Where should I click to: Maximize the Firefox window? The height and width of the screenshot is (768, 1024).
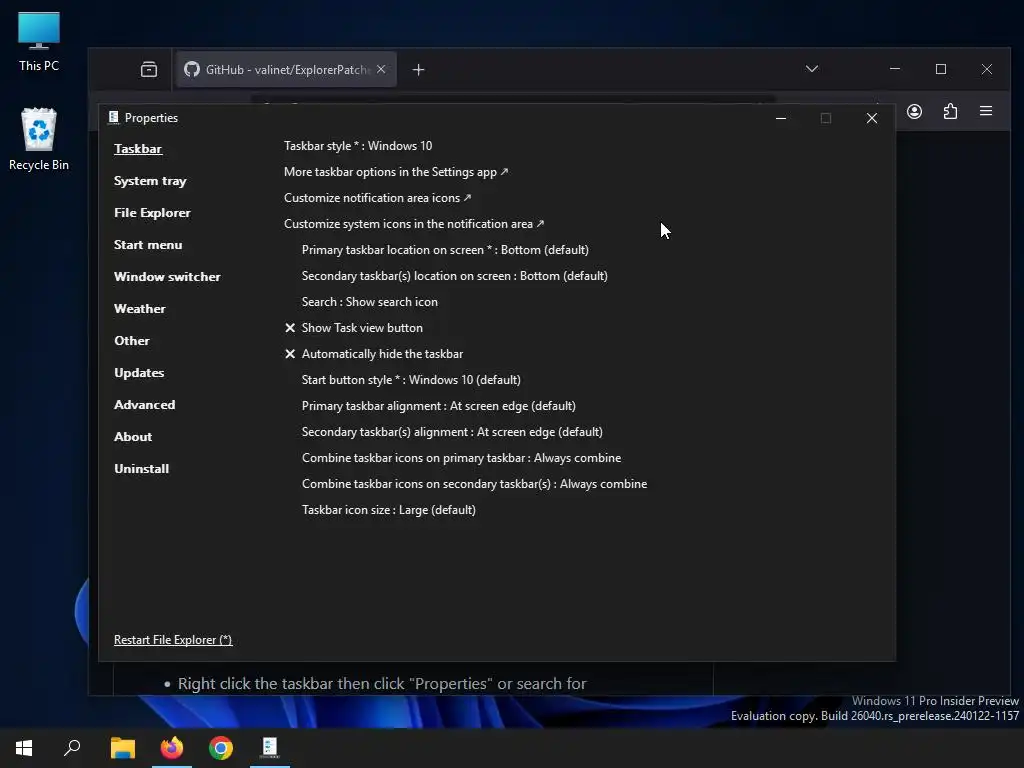coord(941,69)
